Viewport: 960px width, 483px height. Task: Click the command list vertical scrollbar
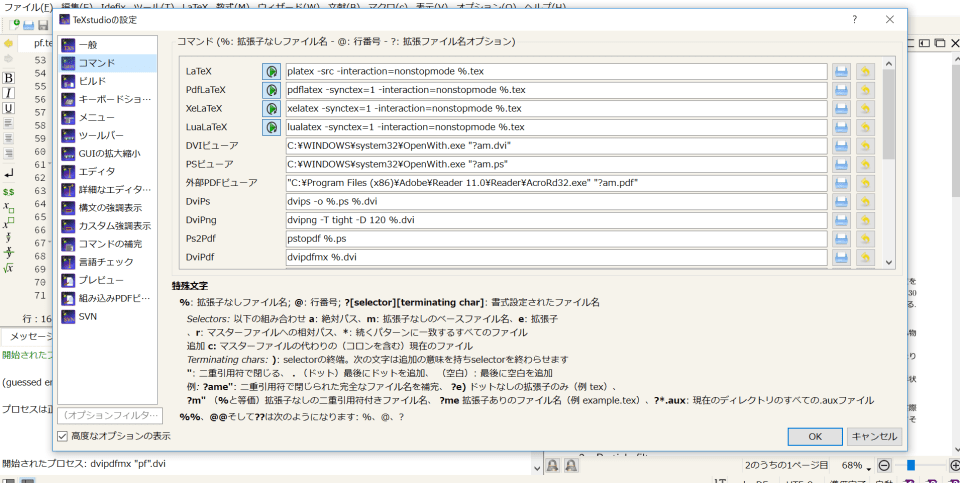click(x=889, y=115)
